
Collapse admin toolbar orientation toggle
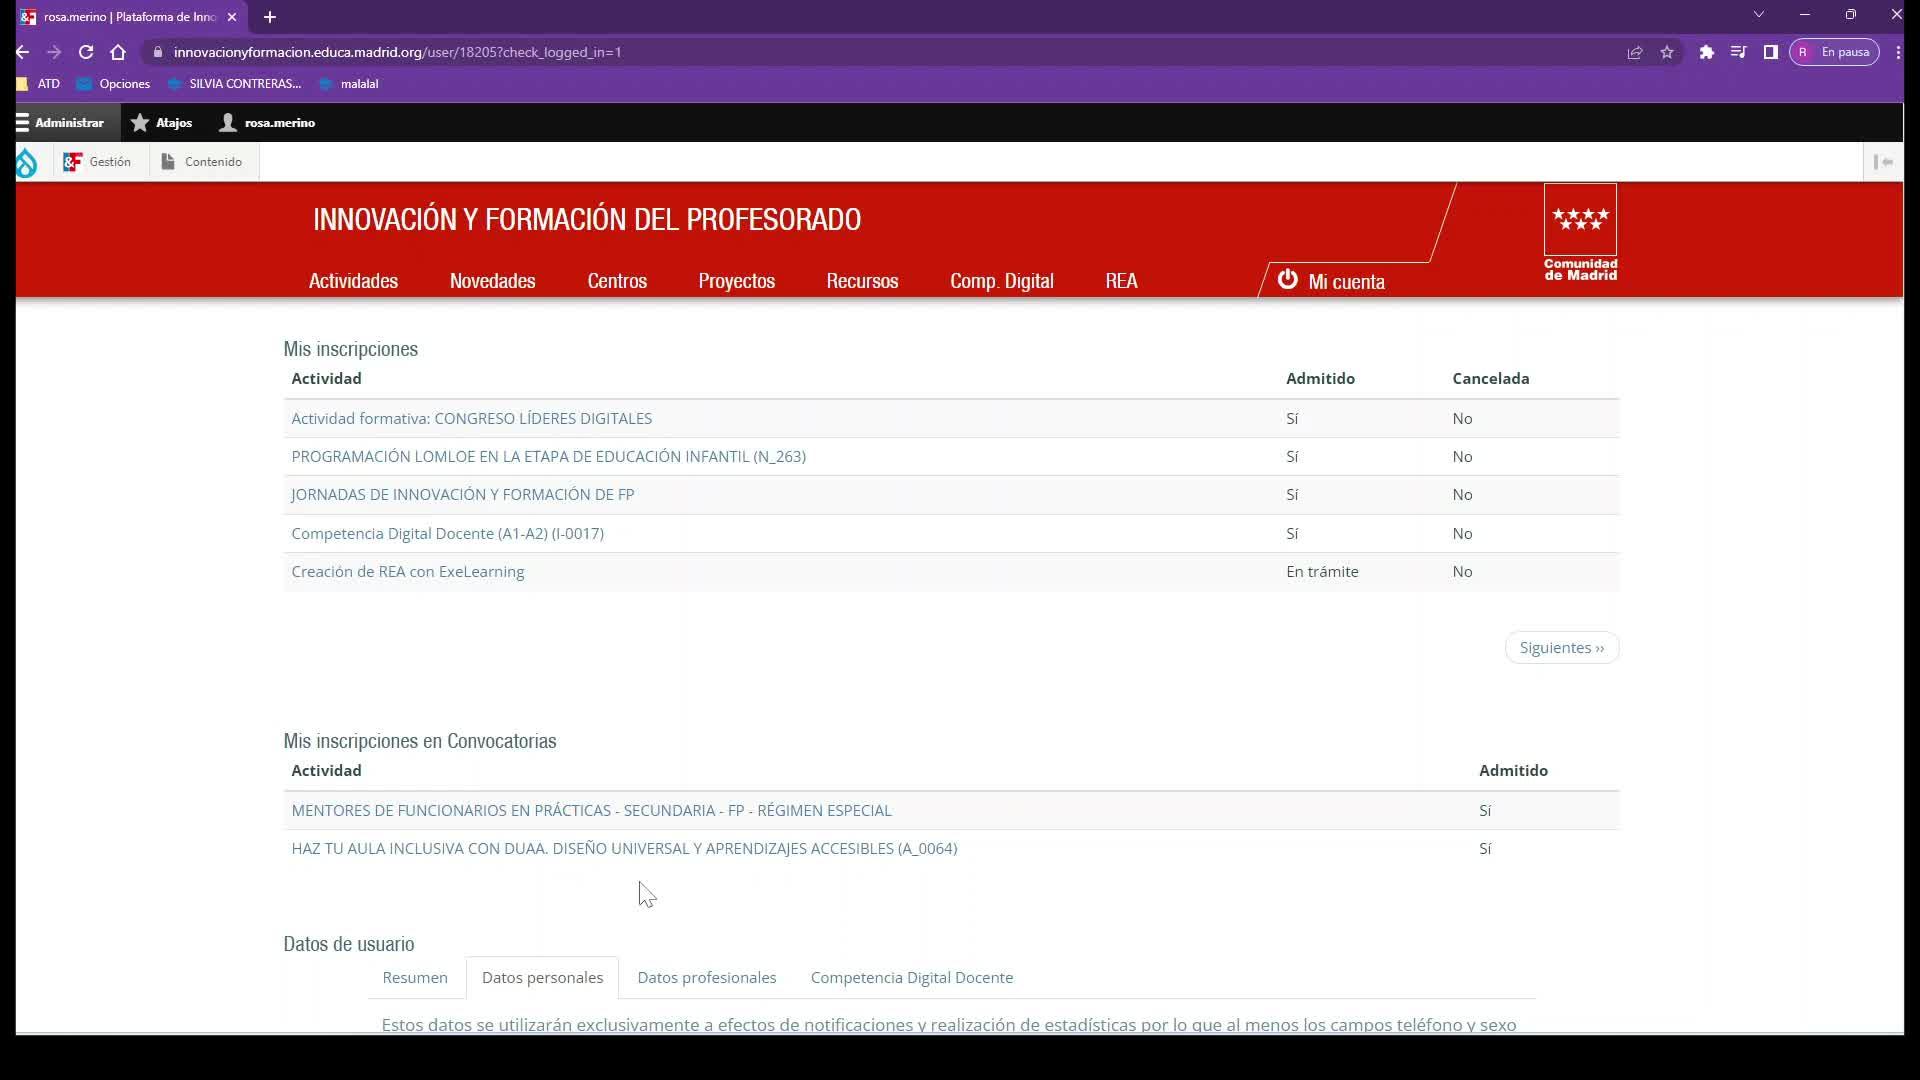coord(1883,162)
